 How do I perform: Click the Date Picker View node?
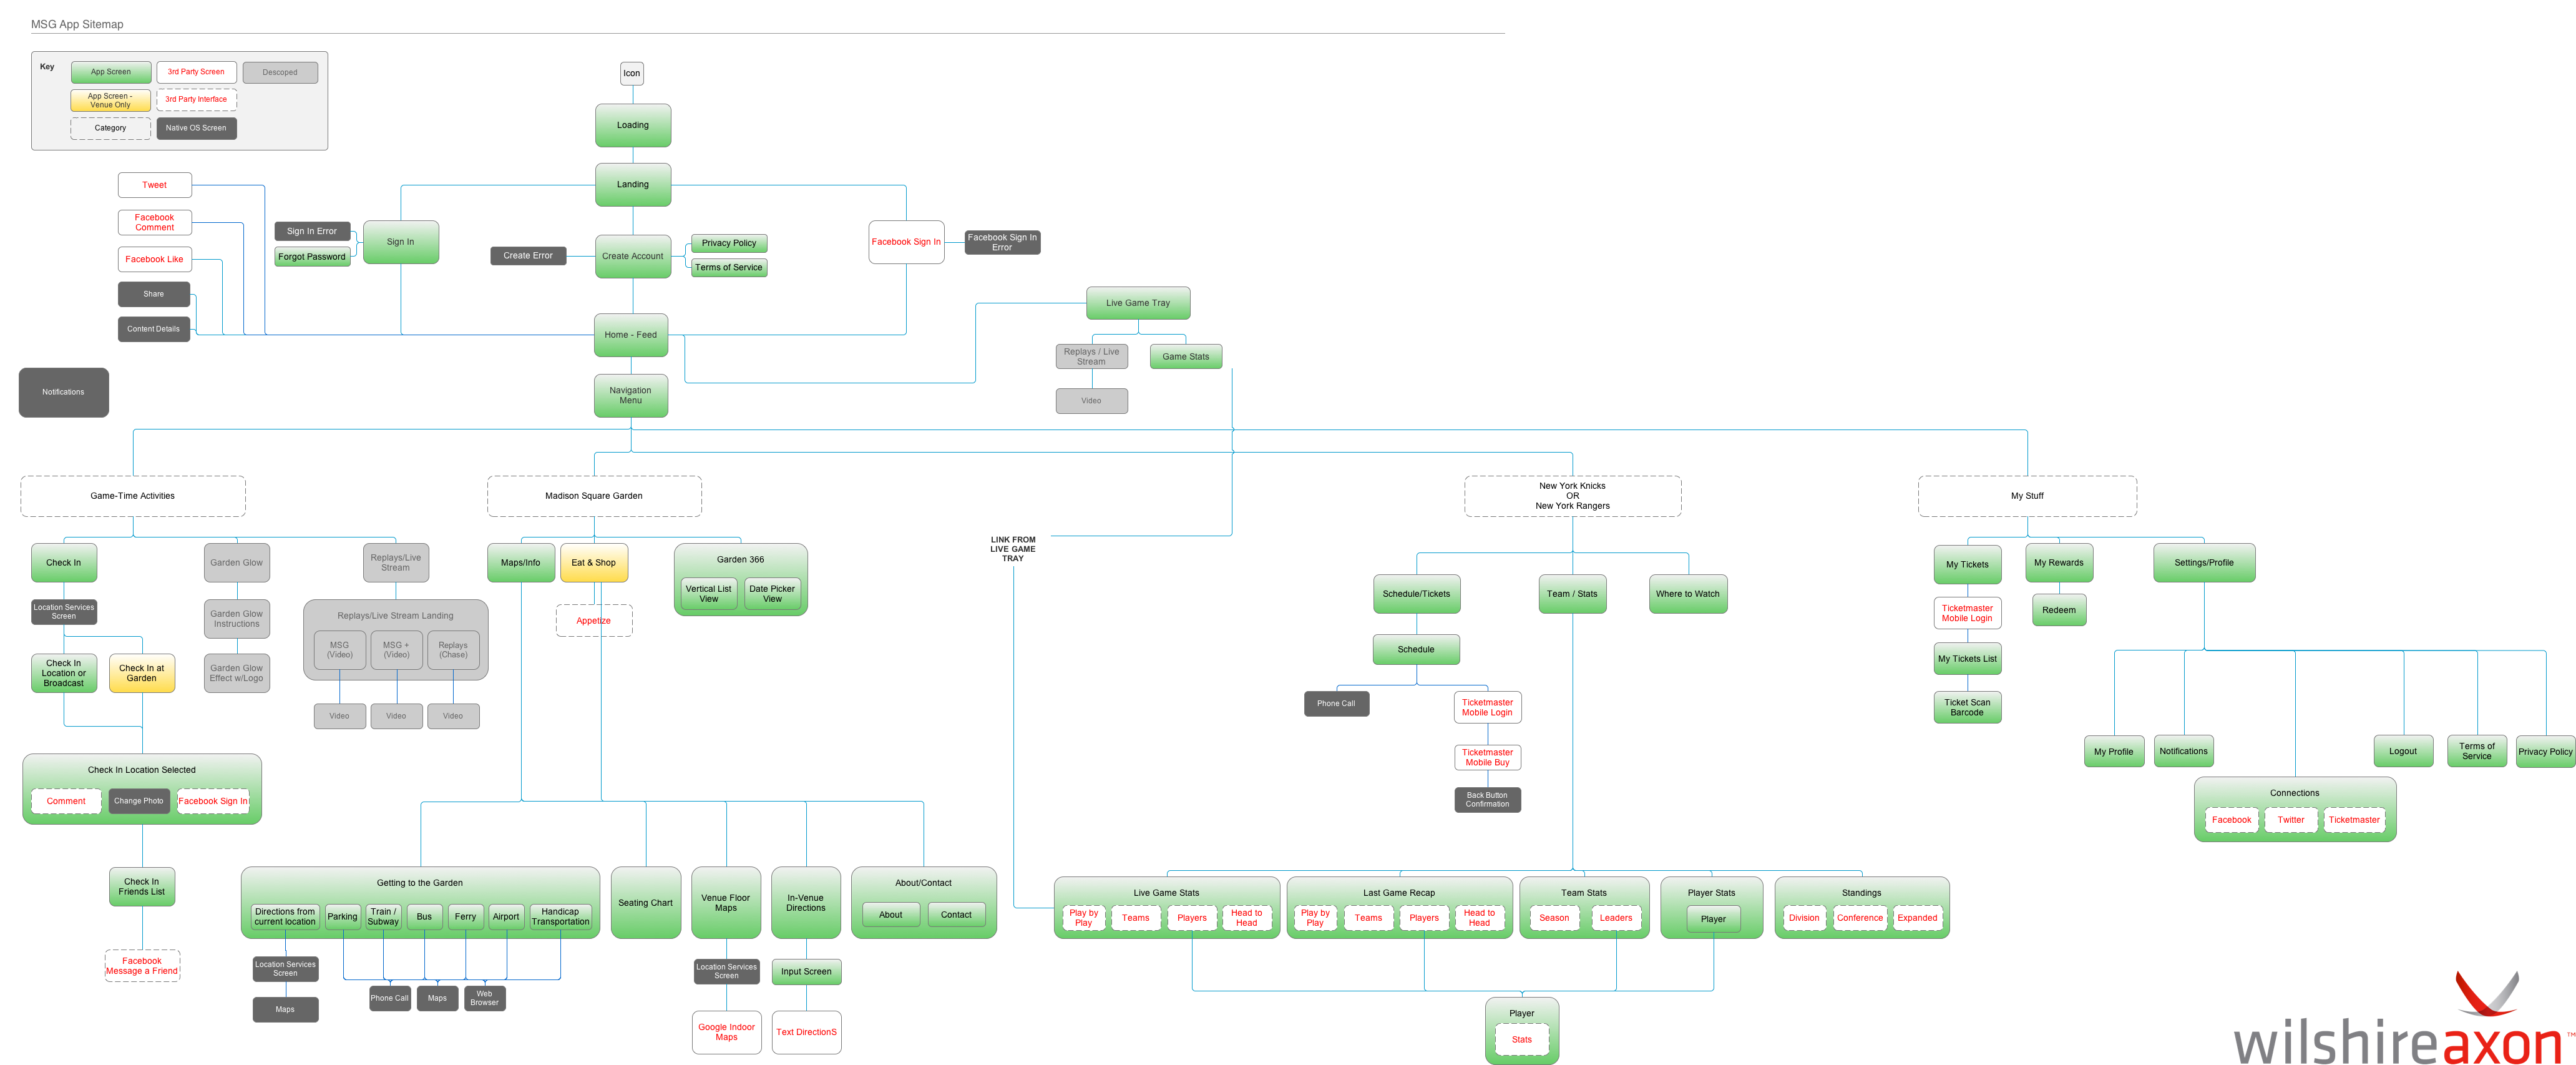click(773, 594)
